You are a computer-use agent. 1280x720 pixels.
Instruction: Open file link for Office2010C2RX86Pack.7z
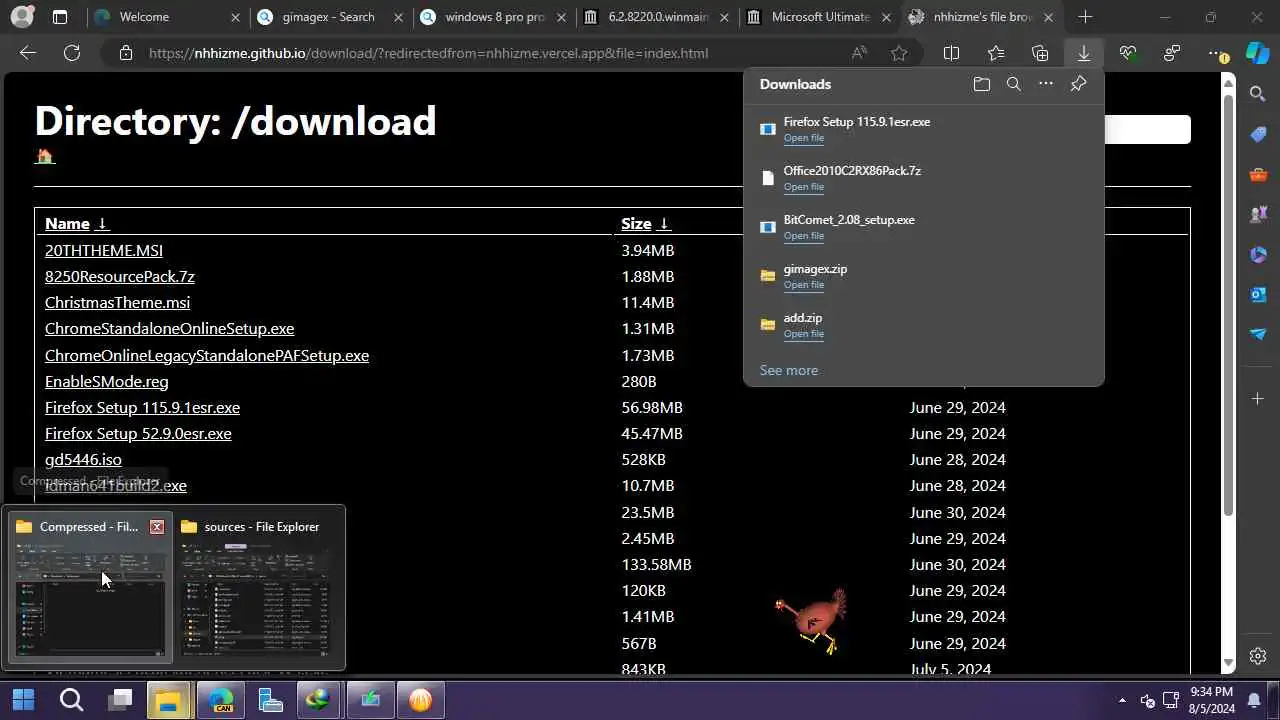[804, 187]
